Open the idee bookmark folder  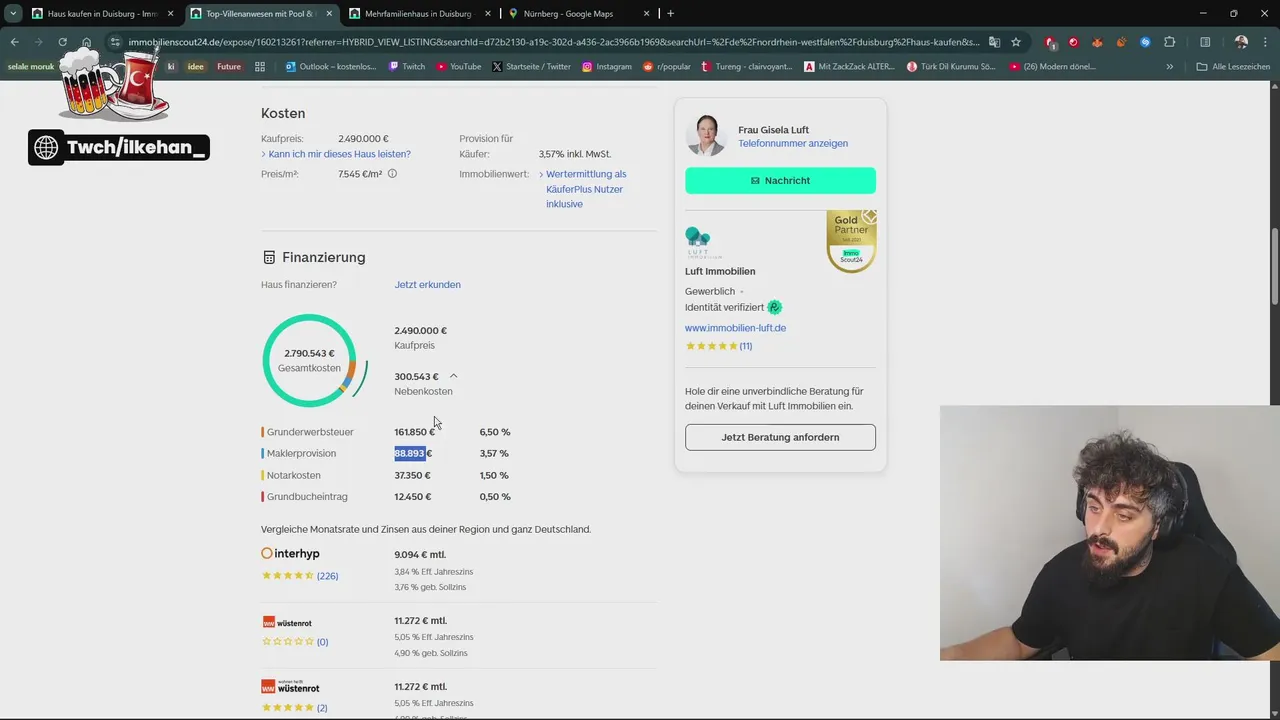(195, 67)
